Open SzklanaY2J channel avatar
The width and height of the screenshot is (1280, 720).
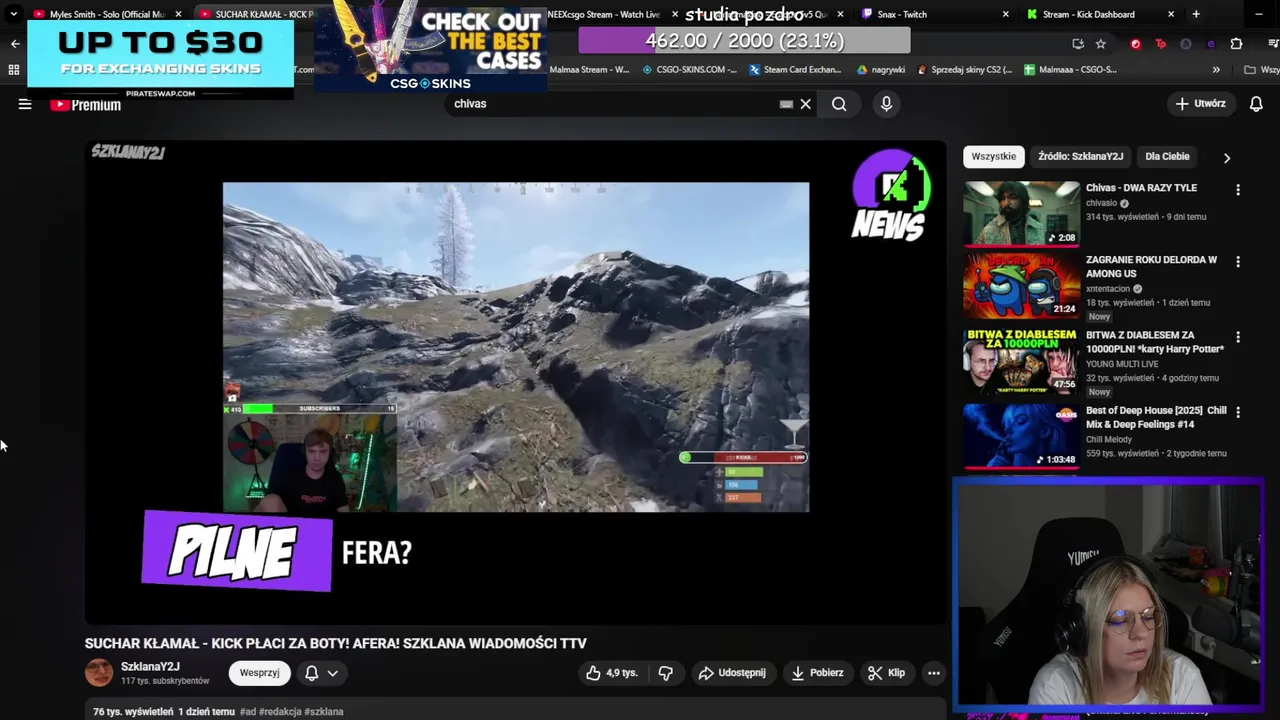coord(99,673)
